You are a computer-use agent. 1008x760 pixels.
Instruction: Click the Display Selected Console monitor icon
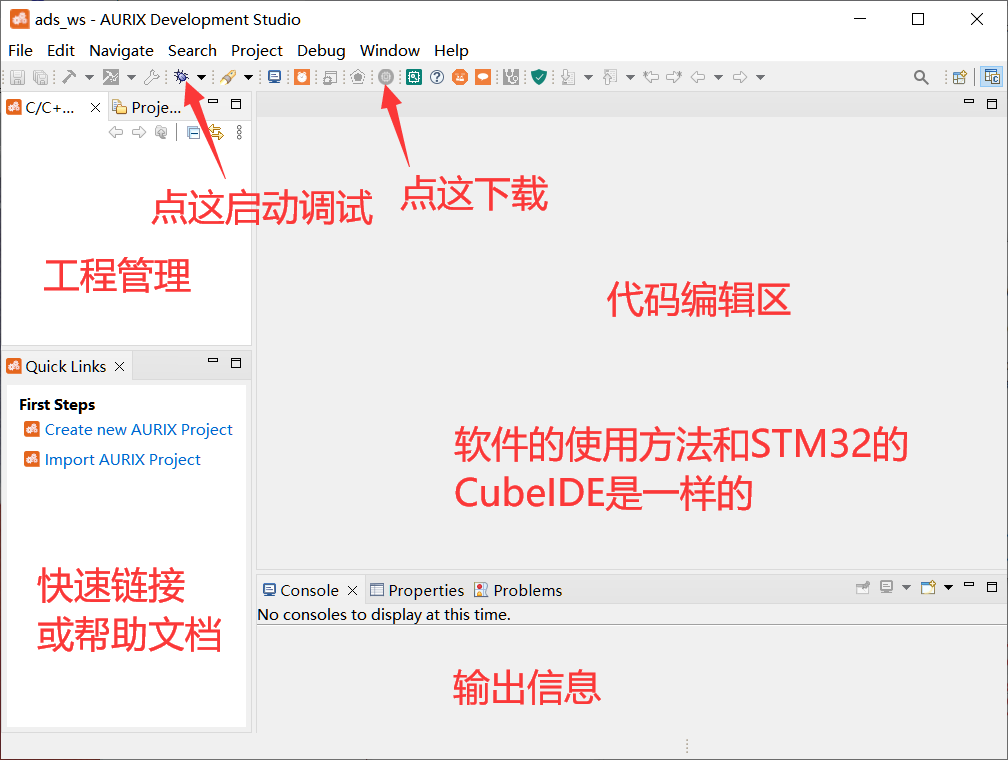coord(886,587)
